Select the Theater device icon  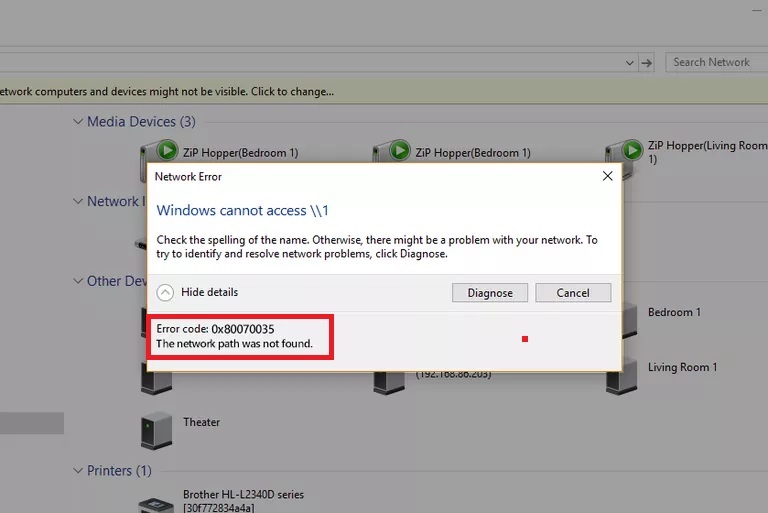[x=156, y=430]
